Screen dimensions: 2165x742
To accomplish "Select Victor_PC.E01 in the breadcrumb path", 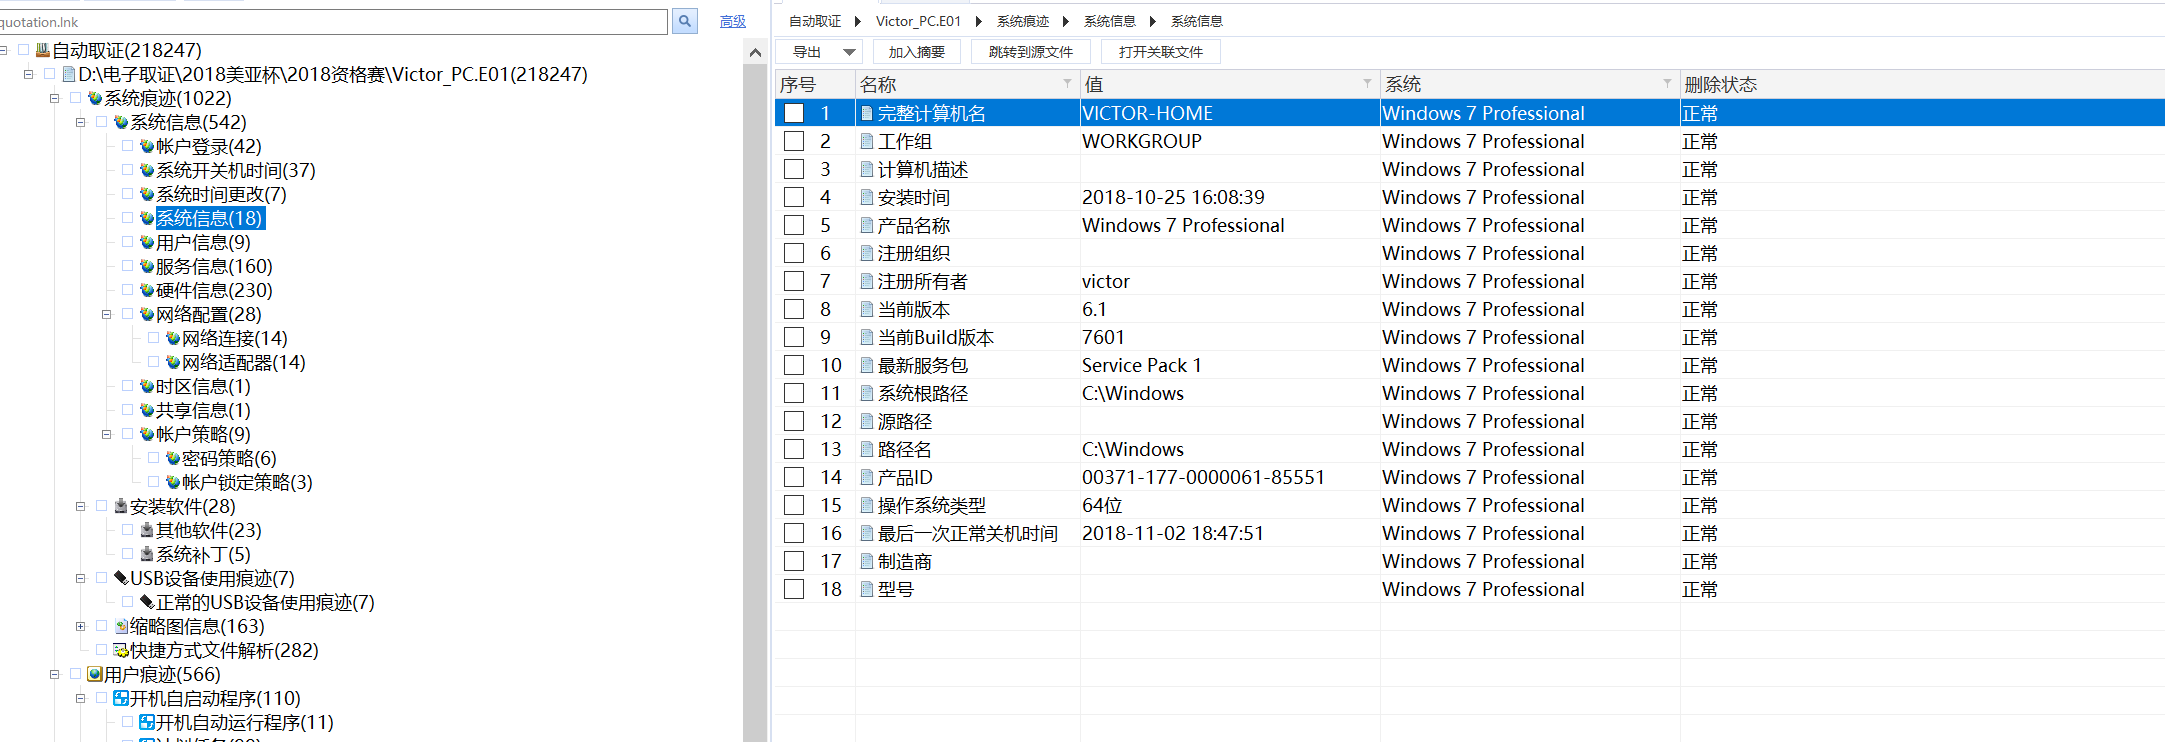I will 917,21.
